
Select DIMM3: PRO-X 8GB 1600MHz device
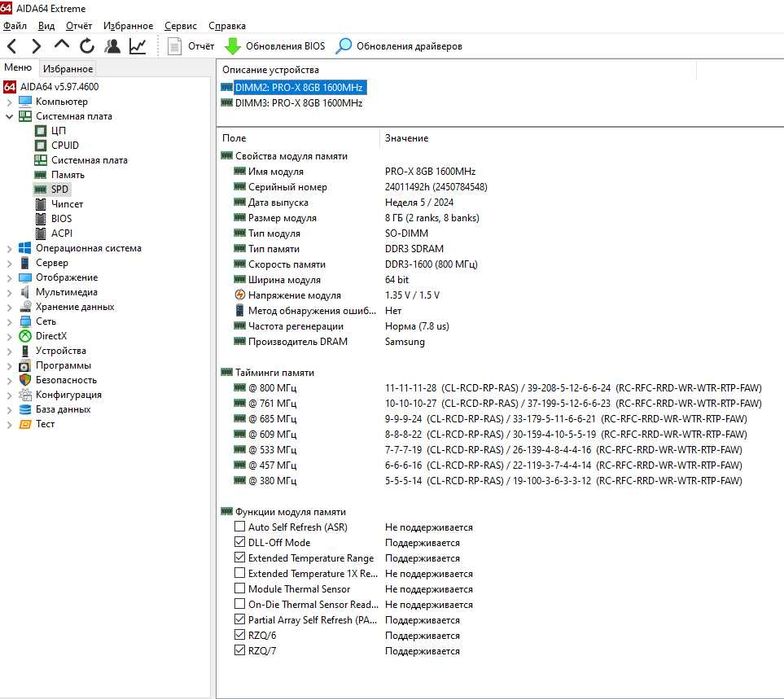pos(298,103)
